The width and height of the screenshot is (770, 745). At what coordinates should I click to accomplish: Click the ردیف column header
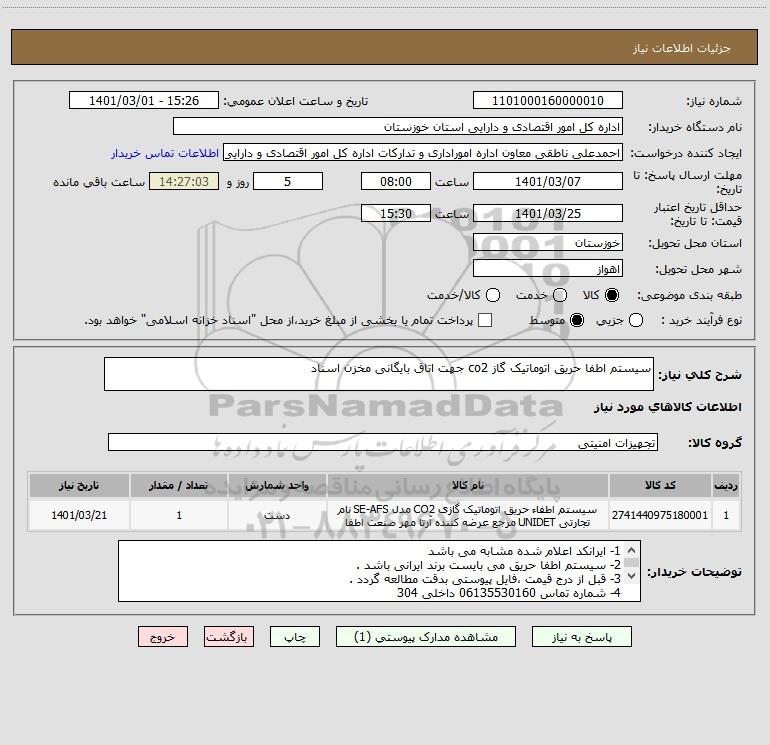coord(726,486)
